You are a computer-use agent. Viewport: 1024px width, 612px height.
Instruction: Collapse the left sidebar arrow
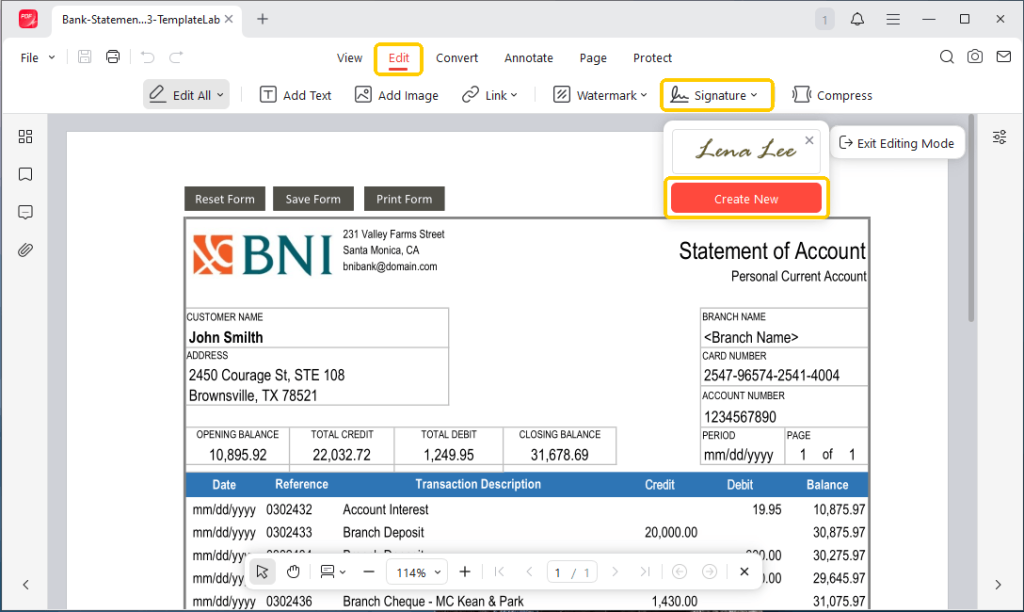(x=25, y=585)
